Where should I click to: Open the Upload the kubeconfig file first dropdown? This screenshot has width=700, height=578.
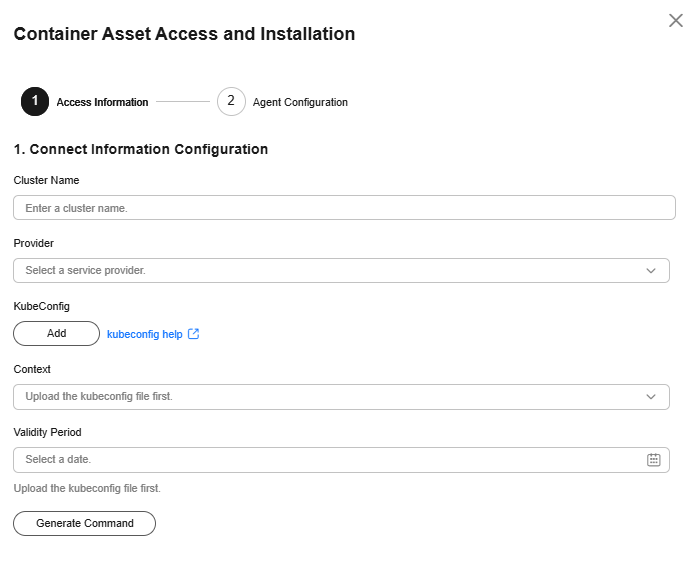pos(342,397)
